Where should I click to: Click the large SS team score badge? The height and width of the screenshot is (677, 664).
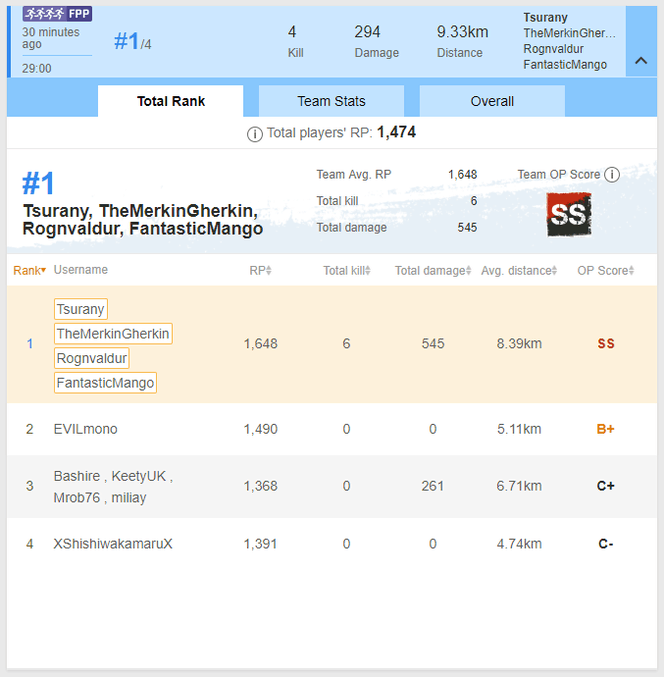(569, 215)
